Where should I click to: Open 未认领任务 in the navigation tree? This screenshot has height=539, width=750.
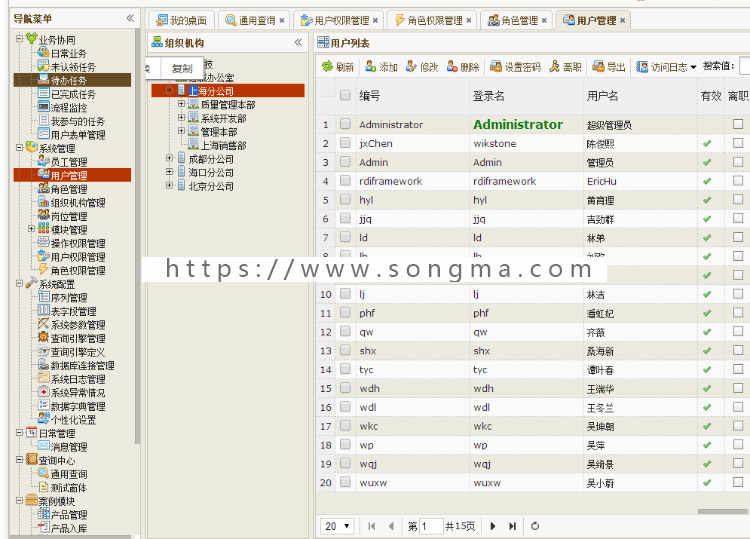(73, 67)
